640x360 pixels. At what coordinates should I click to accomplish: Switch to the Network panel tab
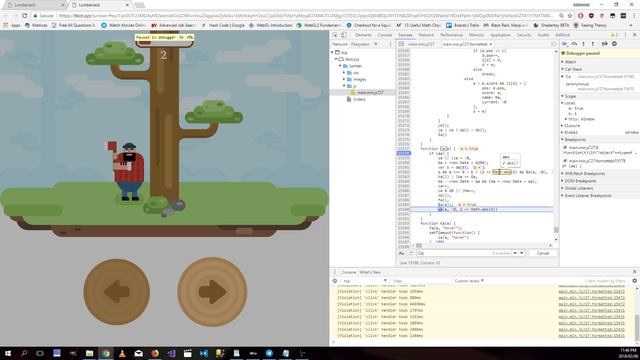click(426, 35)
